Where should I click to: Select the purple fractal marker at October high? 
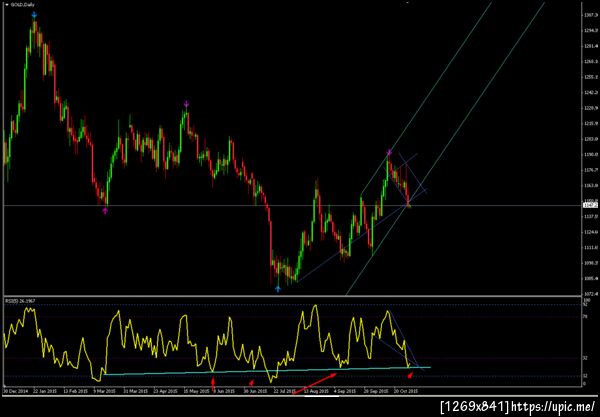click(x=389, y=152)
